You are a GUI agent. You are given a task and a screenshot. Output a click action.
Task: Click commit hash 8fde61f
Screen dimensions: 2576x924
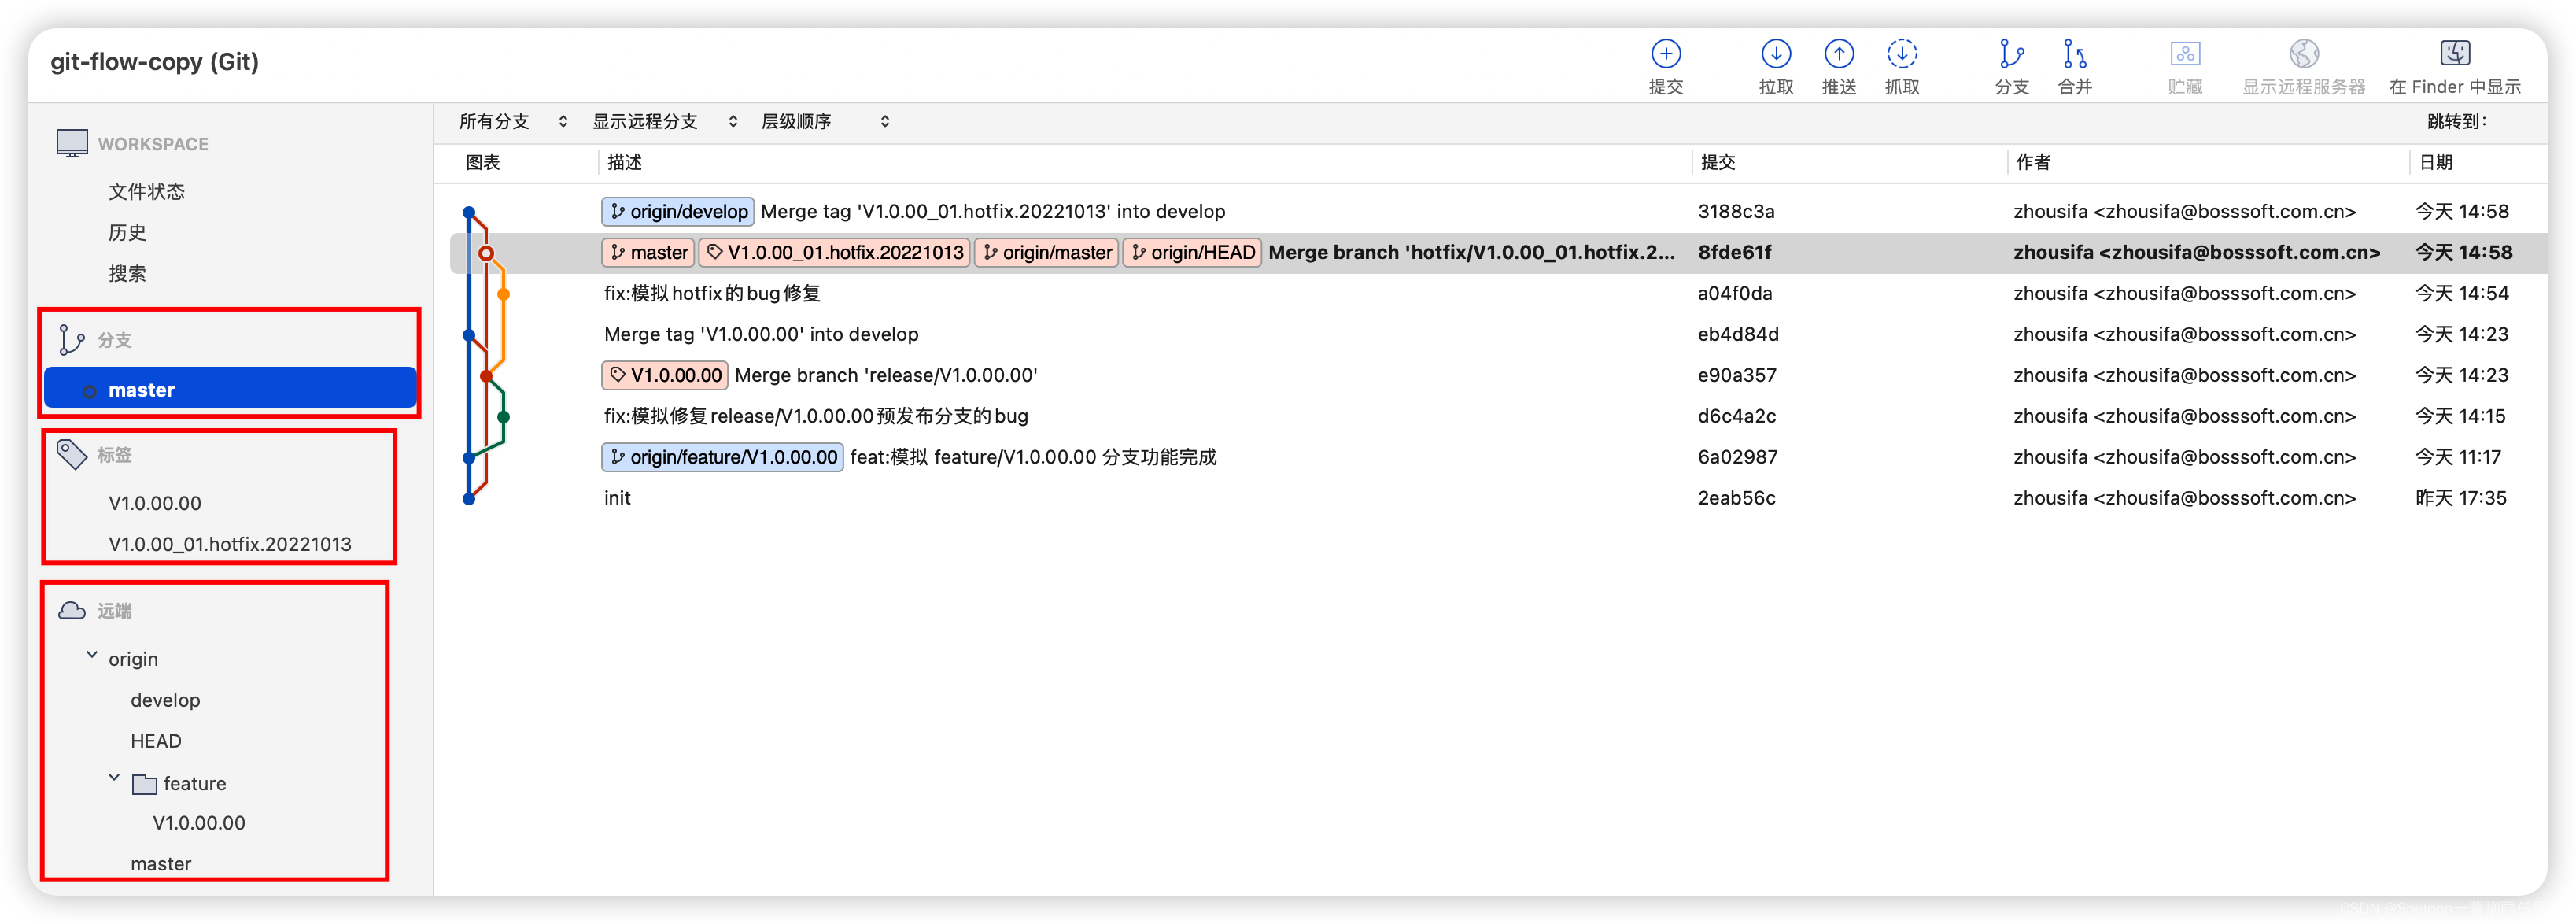(x=1734, y=252)
